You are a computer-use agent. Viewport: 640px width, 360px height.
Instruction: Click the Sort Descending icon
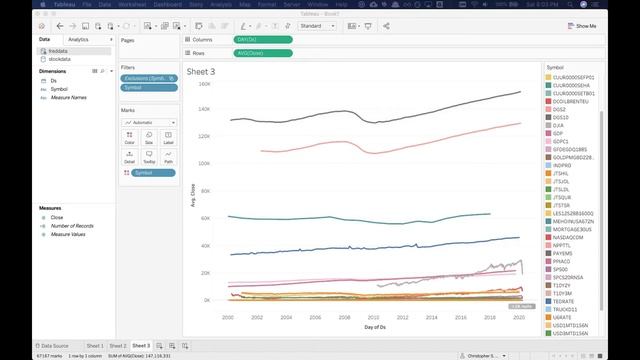[224, 26]
